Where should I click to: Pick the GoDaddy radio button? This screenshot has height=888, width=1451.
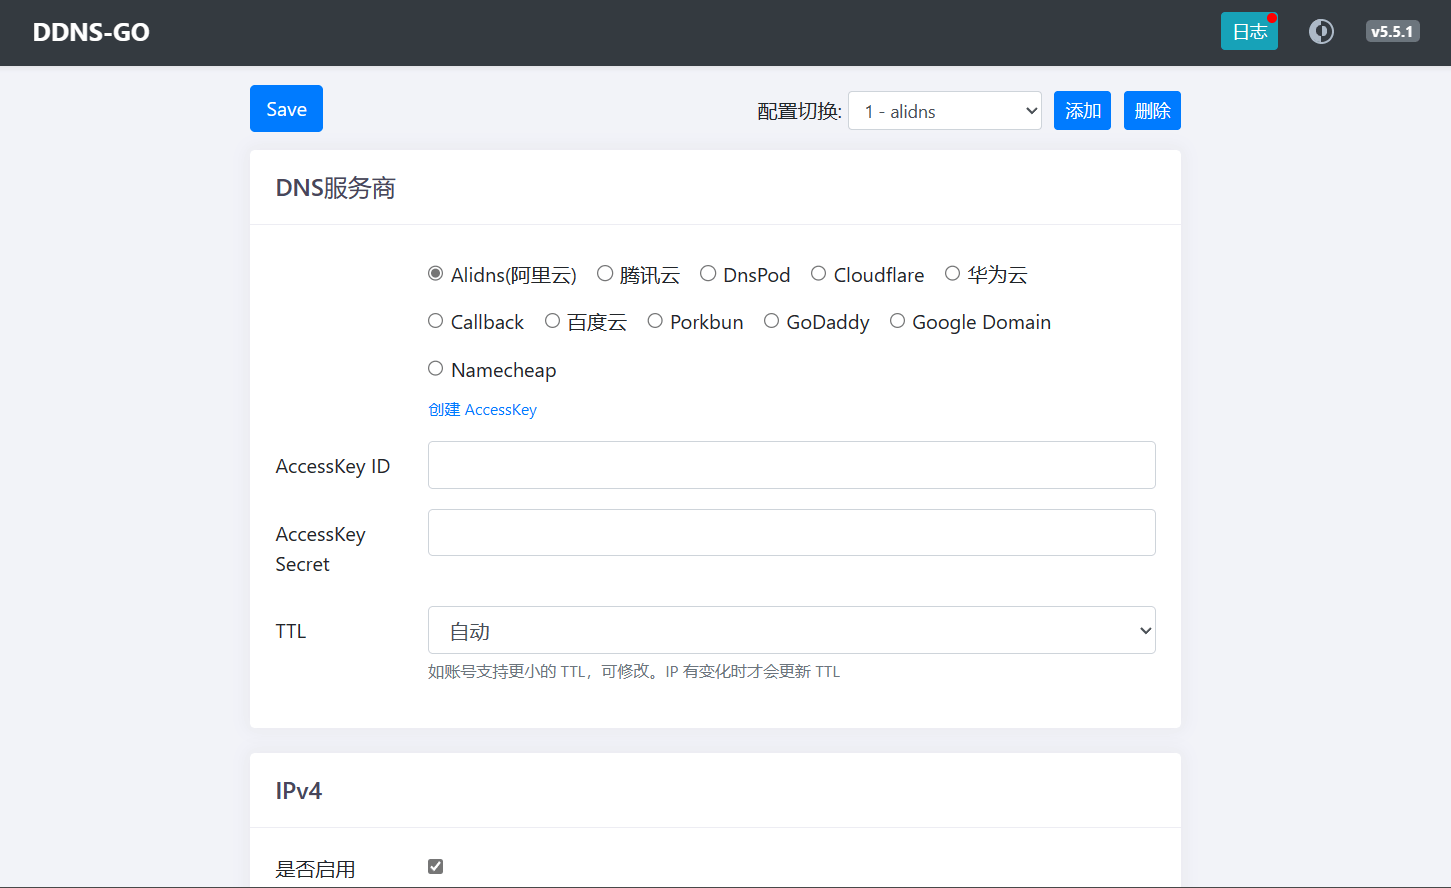772,321
